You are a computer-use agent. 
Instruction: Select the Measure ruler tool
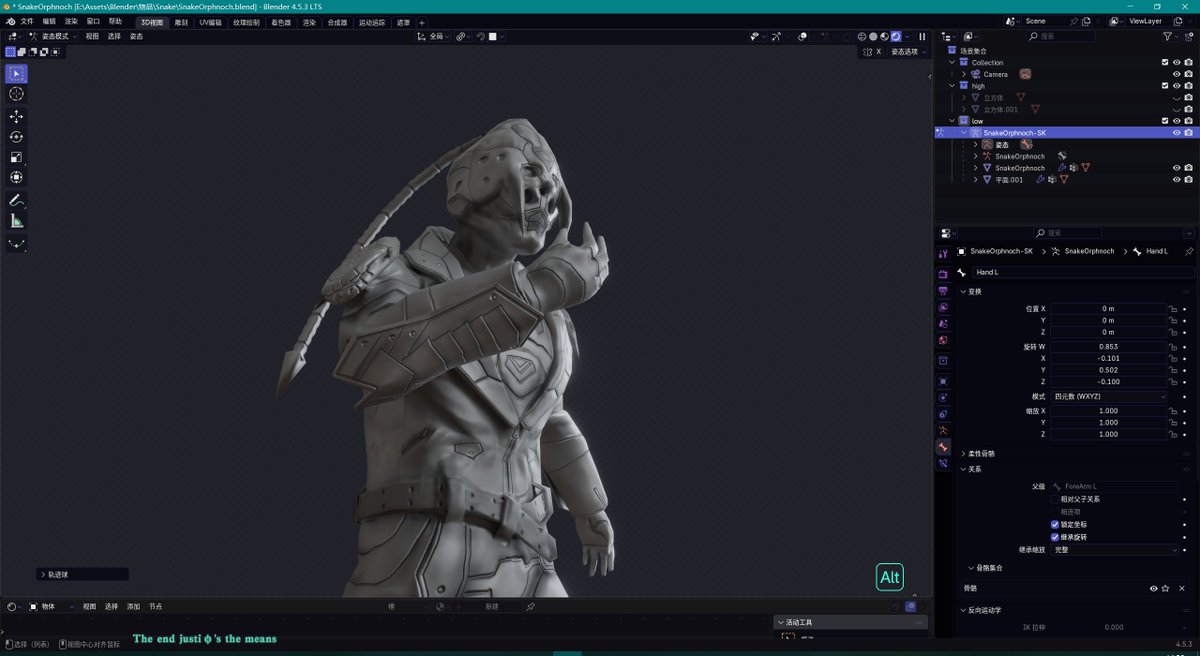pos(16,221)
